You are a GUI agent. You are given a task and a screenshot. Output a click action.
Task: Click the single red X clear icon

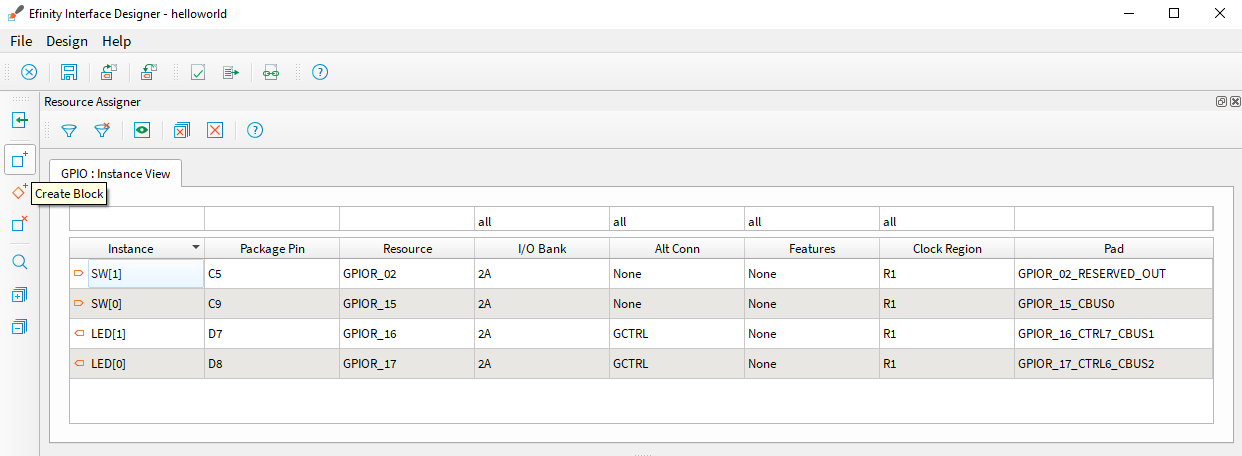[214, 130]
